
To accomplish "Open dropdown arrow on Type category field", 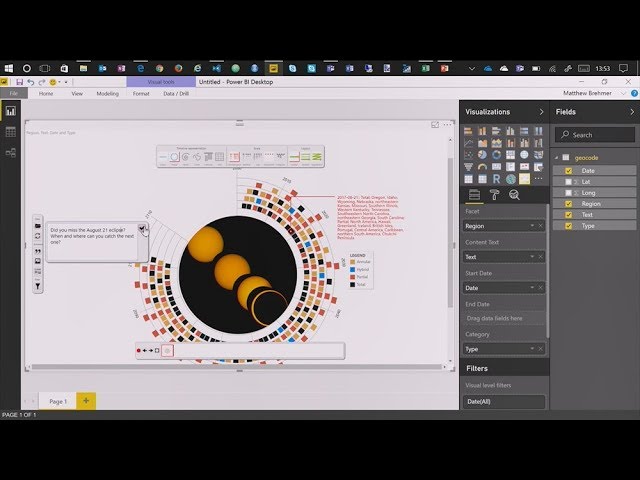I will click(532, 349).
